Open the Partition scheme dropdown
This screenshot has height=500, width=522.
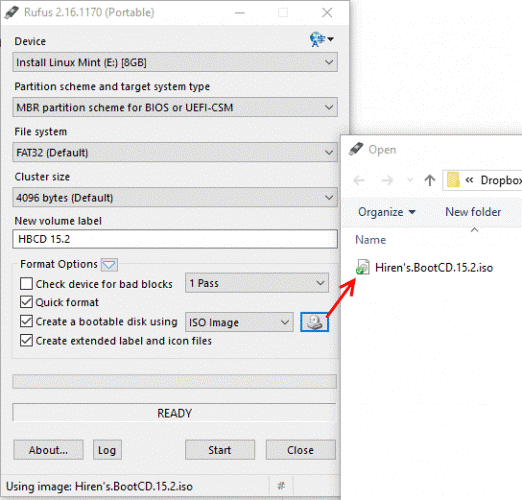175,107
